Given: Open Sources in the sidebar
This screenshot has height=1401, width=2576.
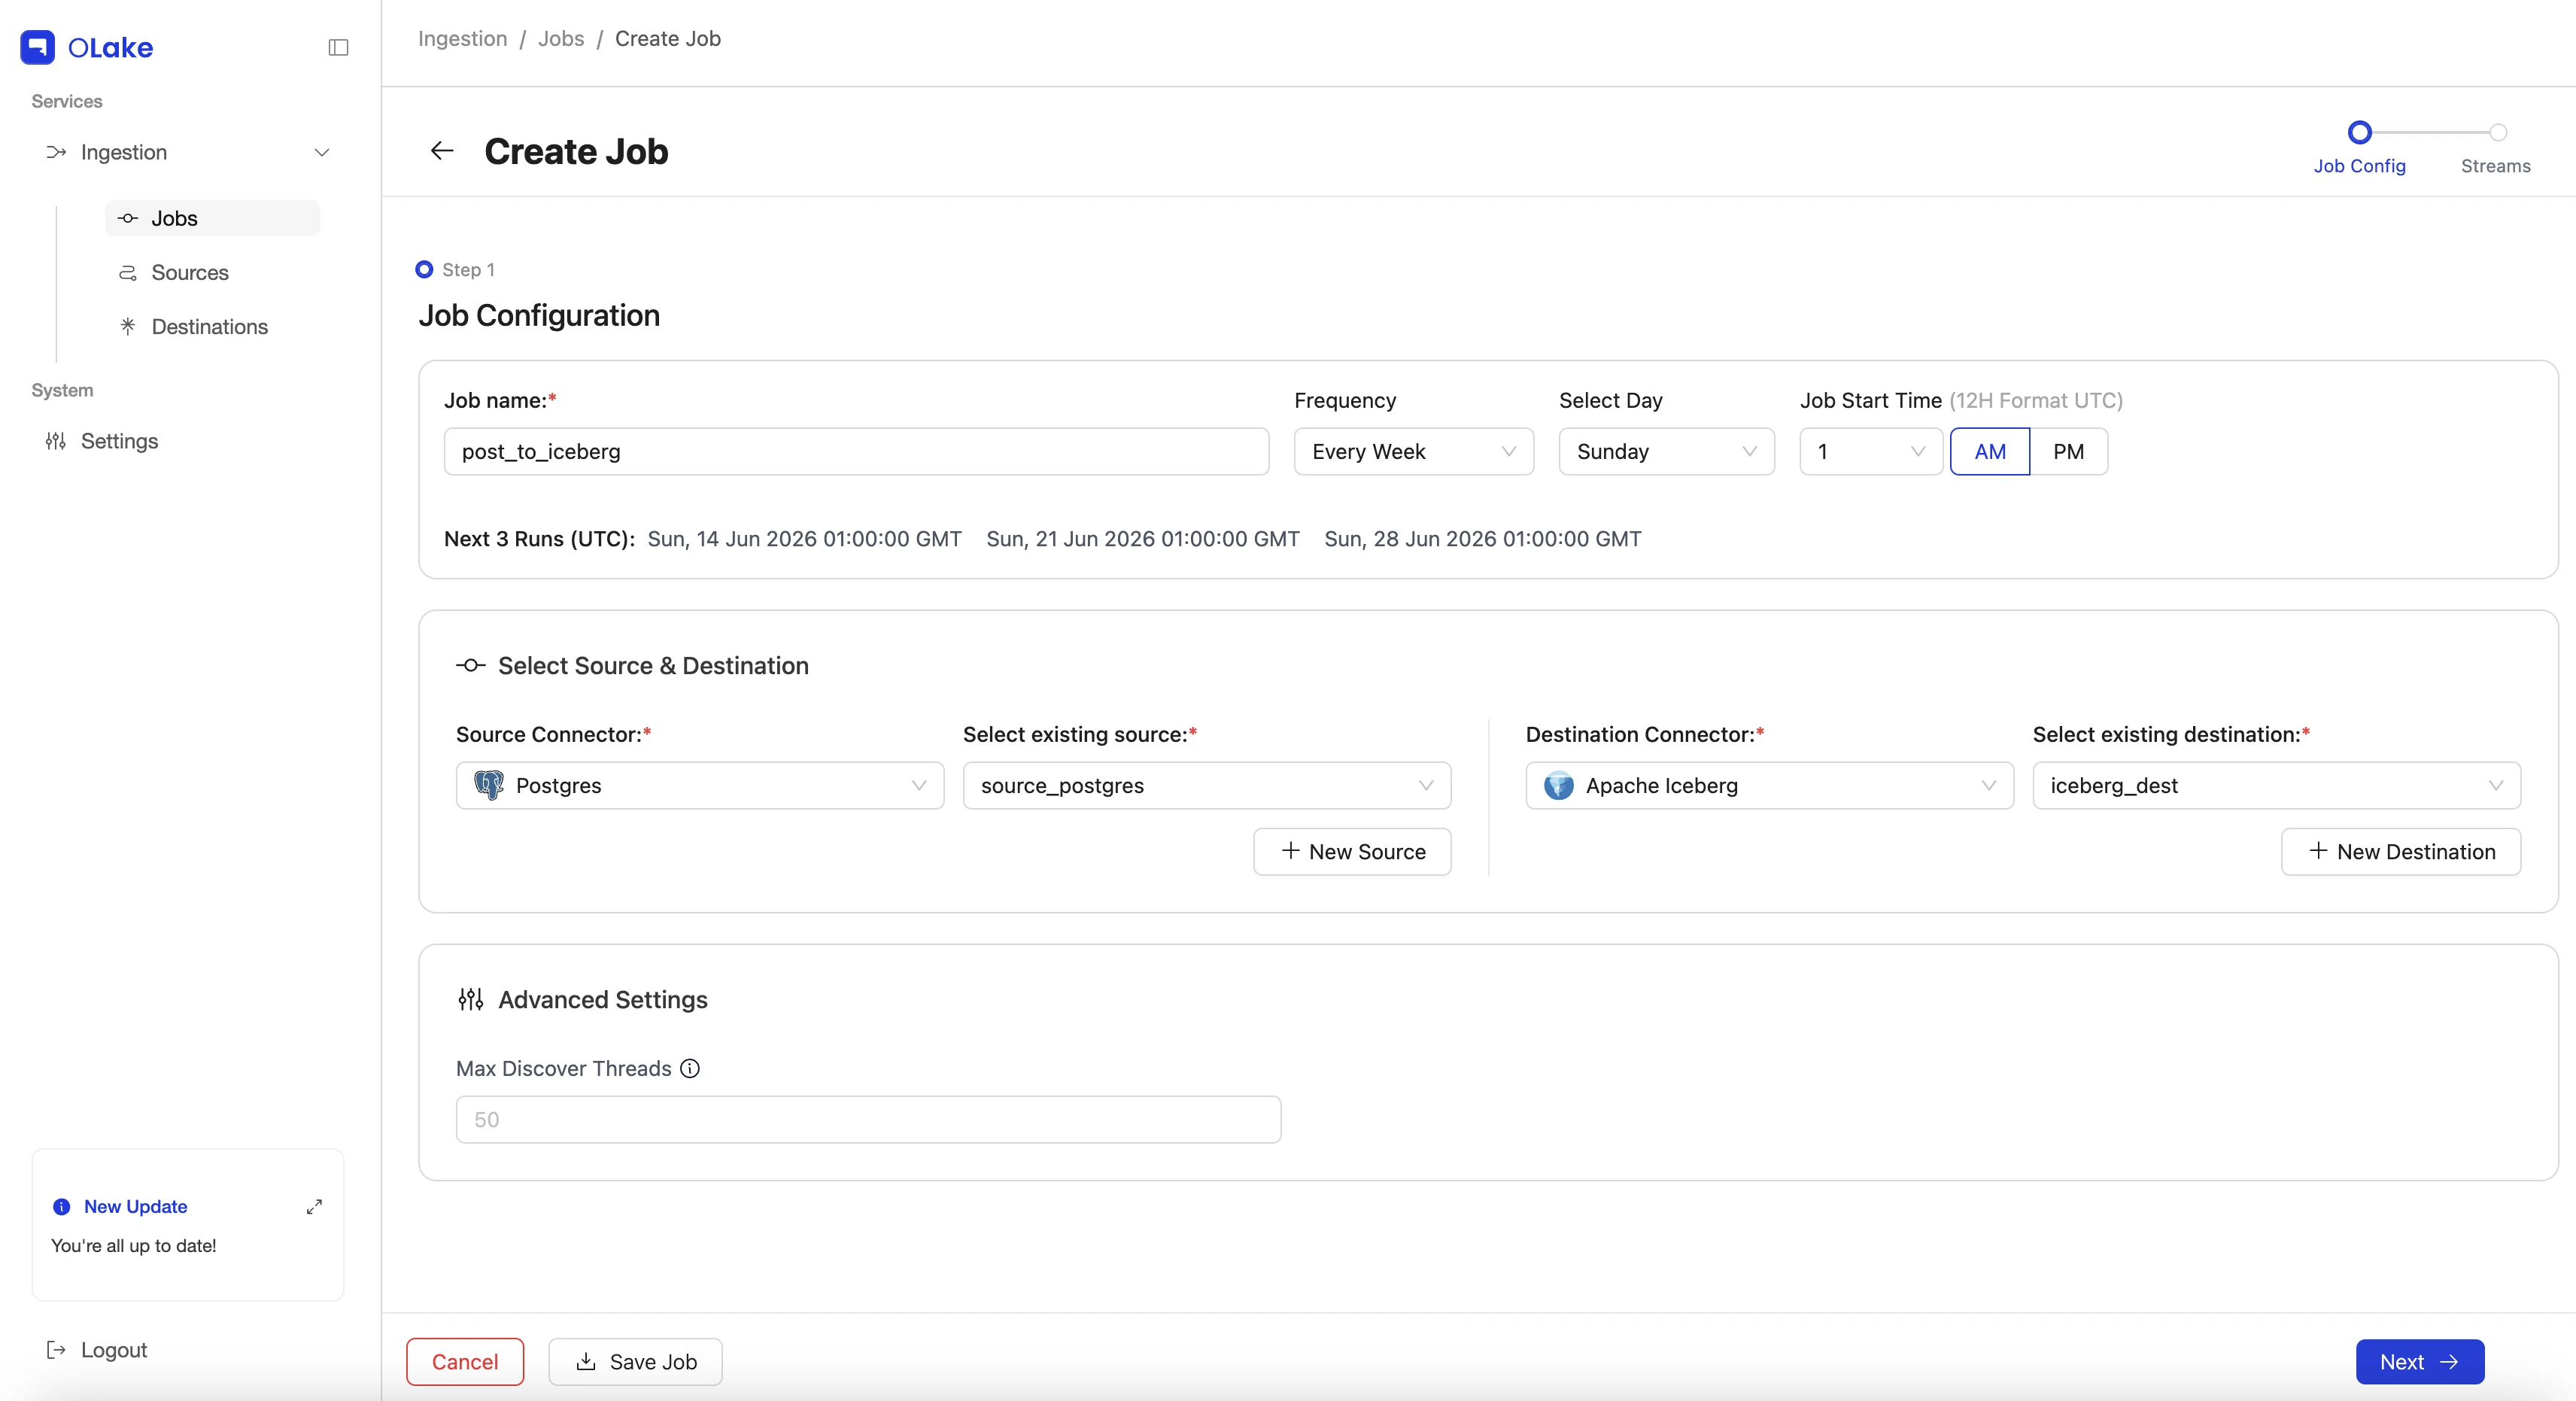Looking at the screenshot, I should [213, 272].
